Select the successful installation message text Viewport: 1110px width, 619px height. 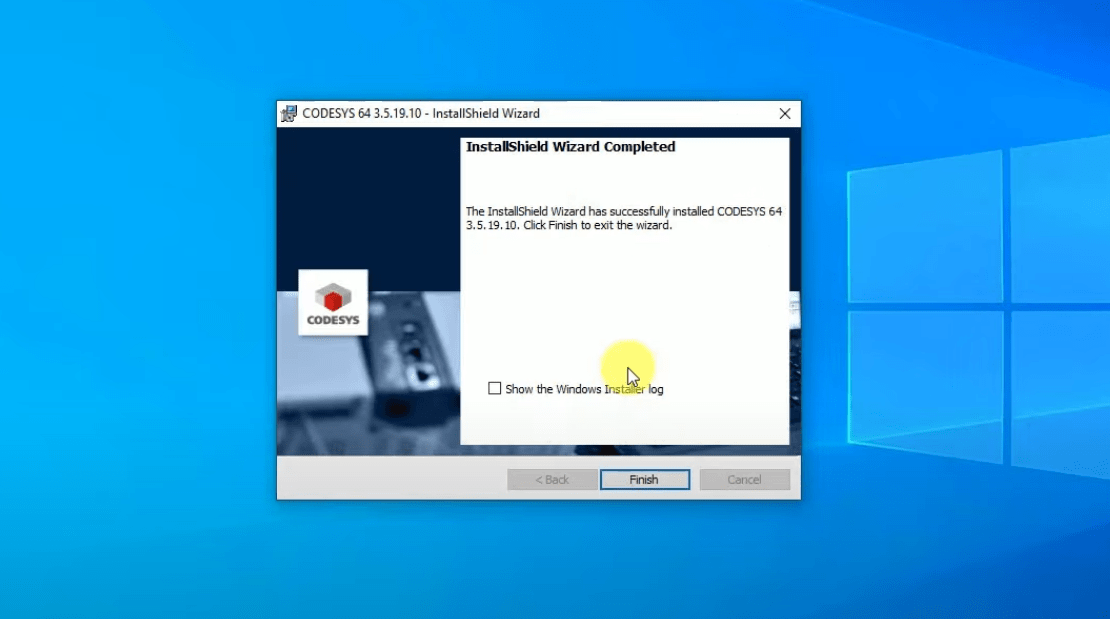coord(624,218)
